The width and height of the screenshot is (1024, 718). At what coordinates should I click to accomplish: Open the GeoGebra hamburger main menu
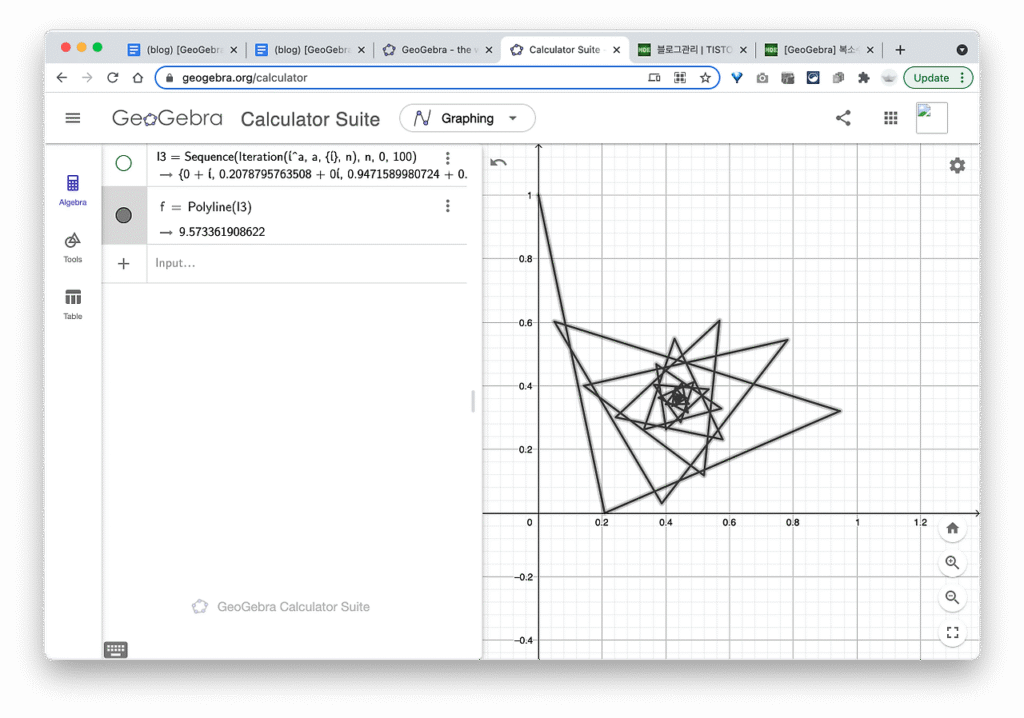point(72,118)
